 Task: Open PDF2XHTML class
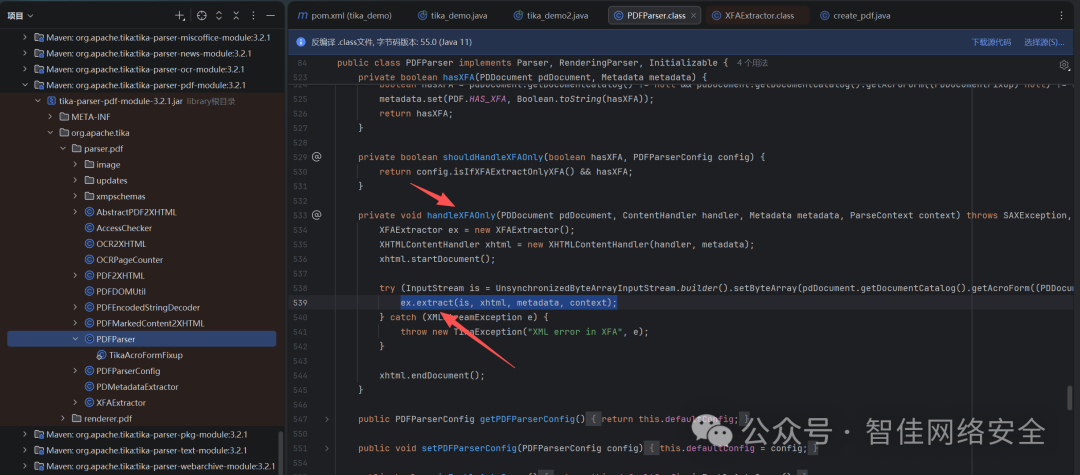(120, 275)
